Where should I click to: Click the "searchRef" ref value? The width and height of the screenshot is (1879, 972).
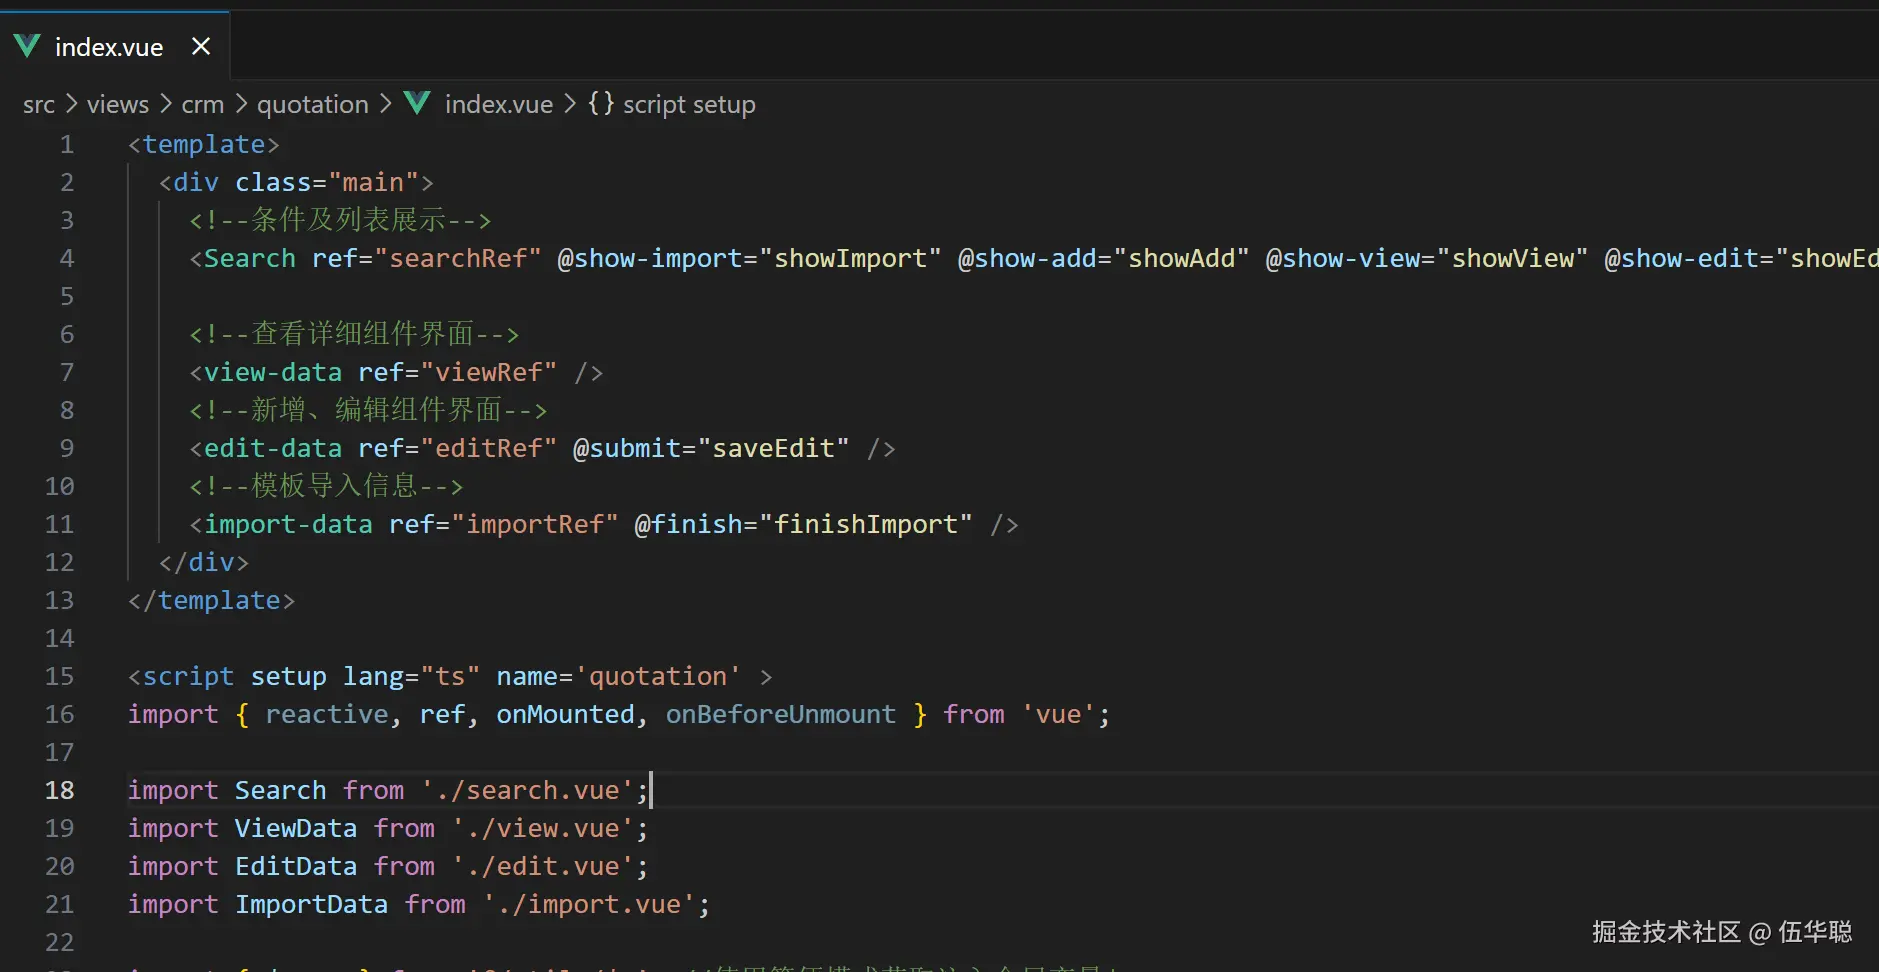point(458,259)
